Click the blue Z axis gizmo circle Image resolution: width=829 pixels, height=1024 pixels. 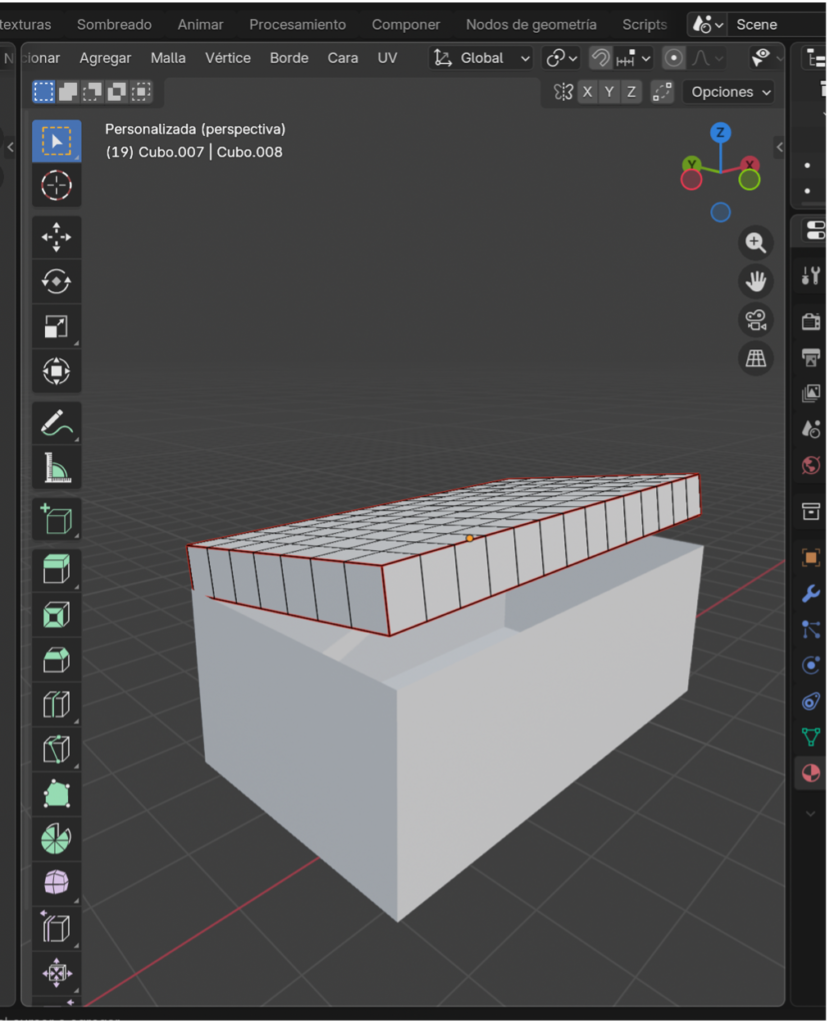(720, 133)
